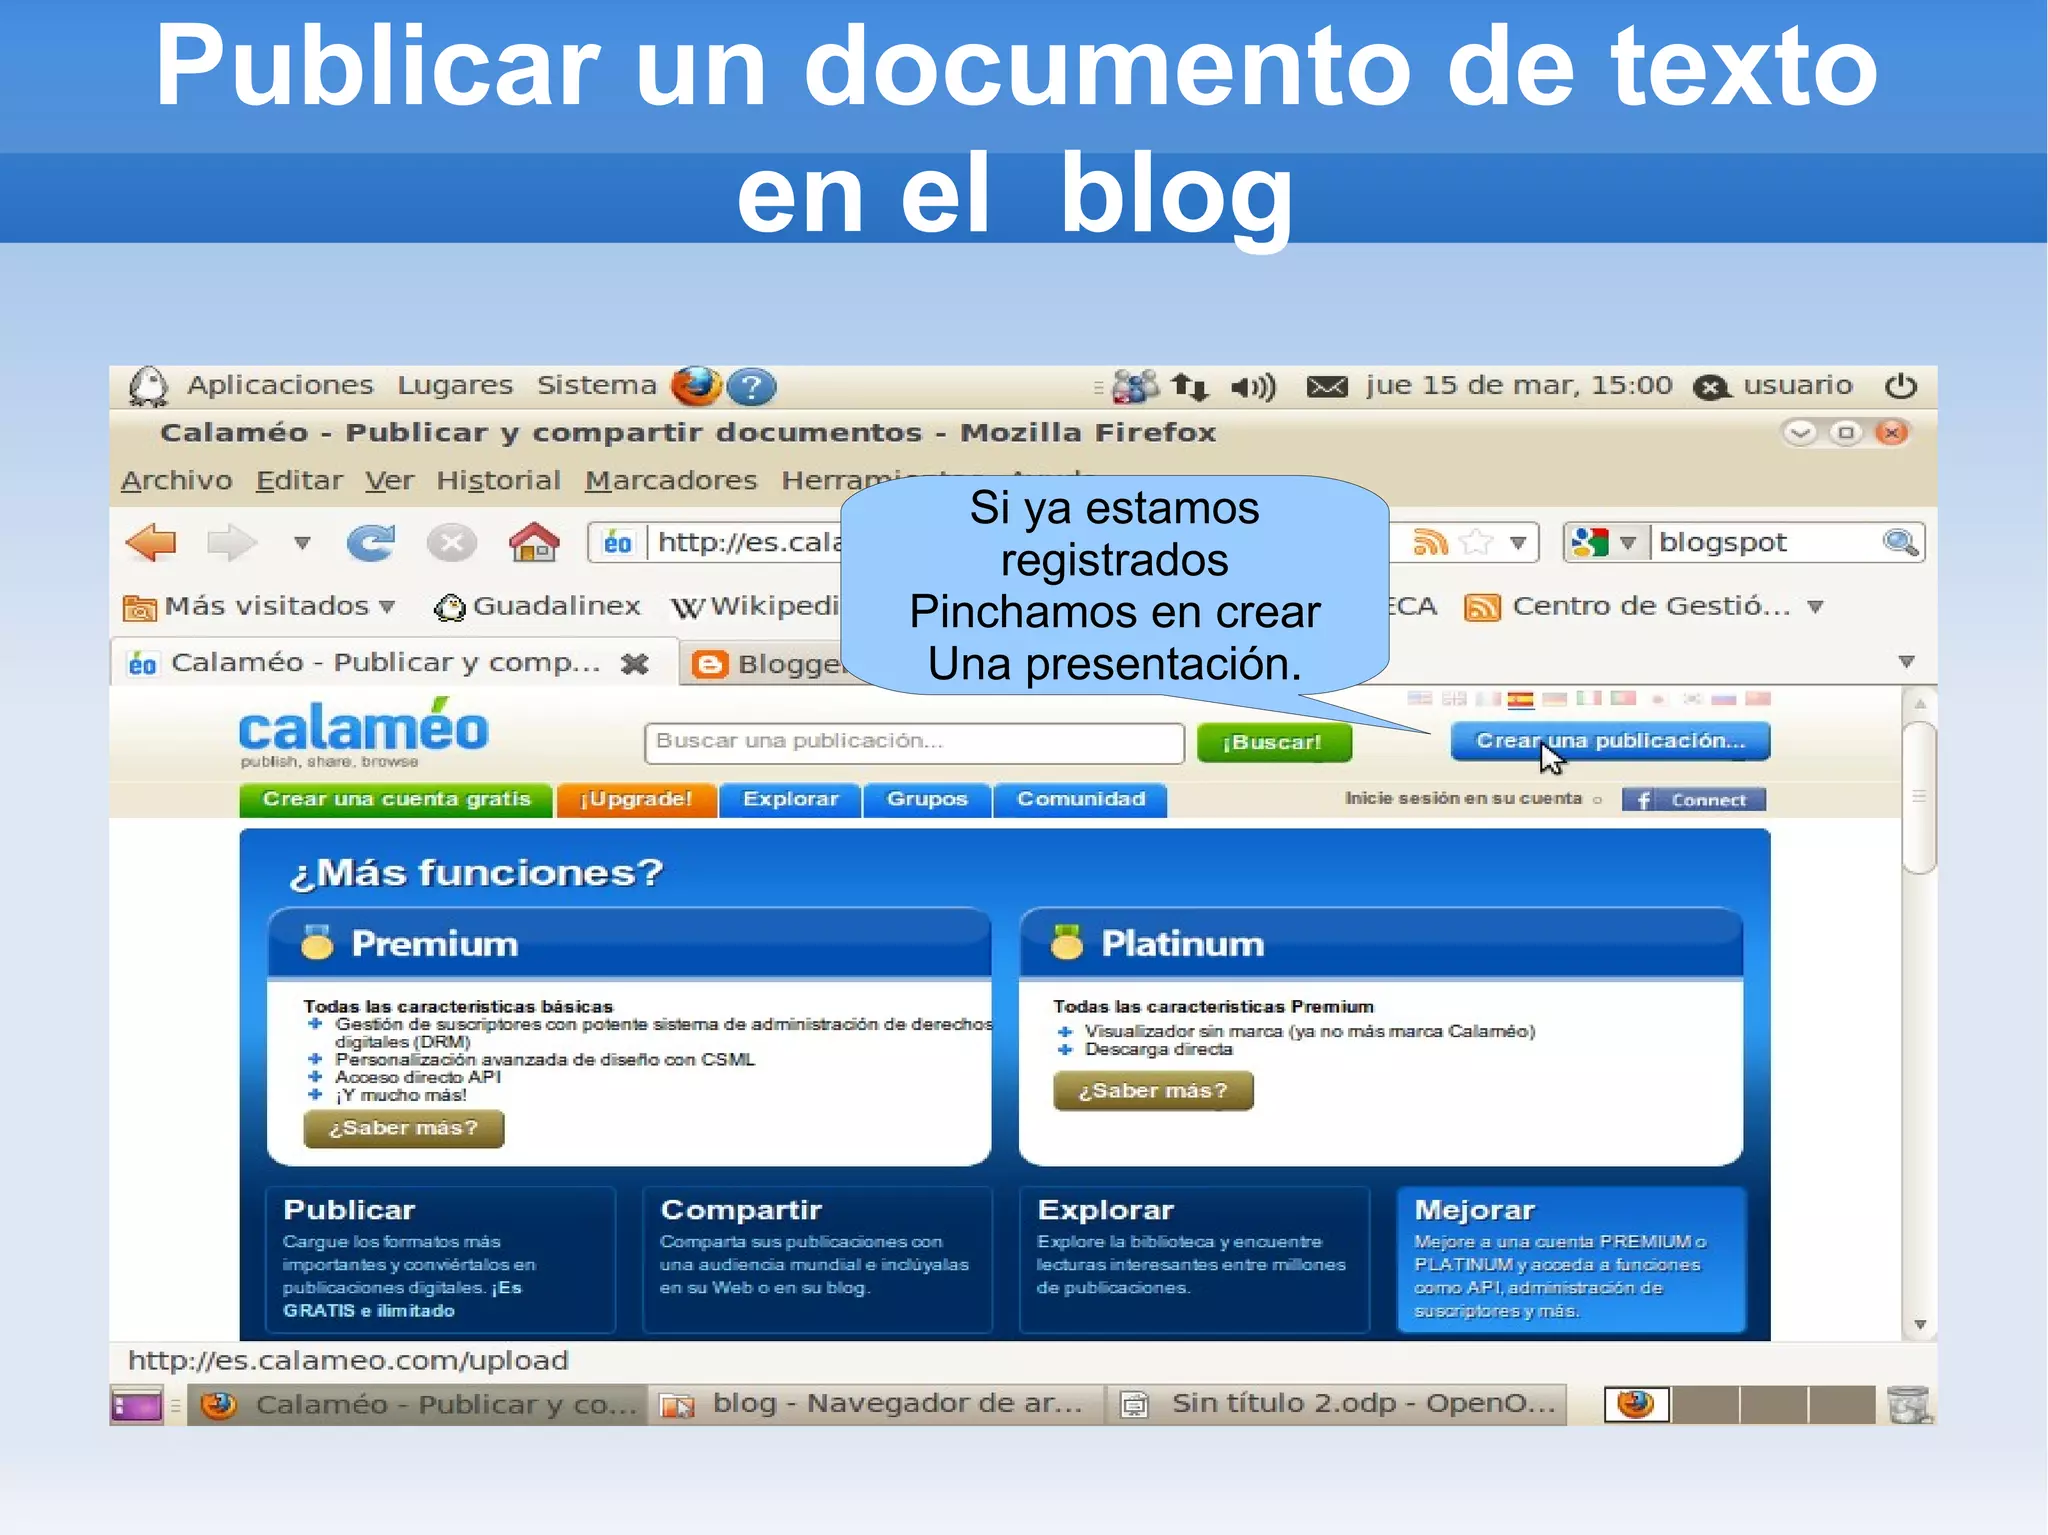This screenshot has width=2048, height=1535.
Task: Open the Explorar navigation tab
Action: [790, 799]
